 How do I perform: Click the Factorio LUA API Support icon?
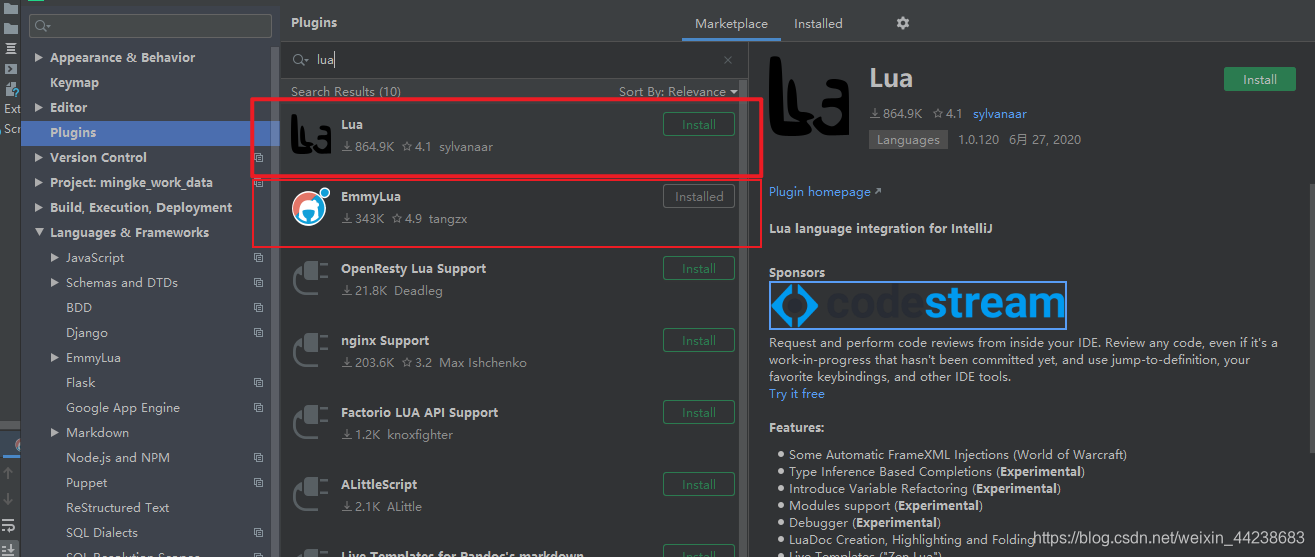tap(310, 423)
